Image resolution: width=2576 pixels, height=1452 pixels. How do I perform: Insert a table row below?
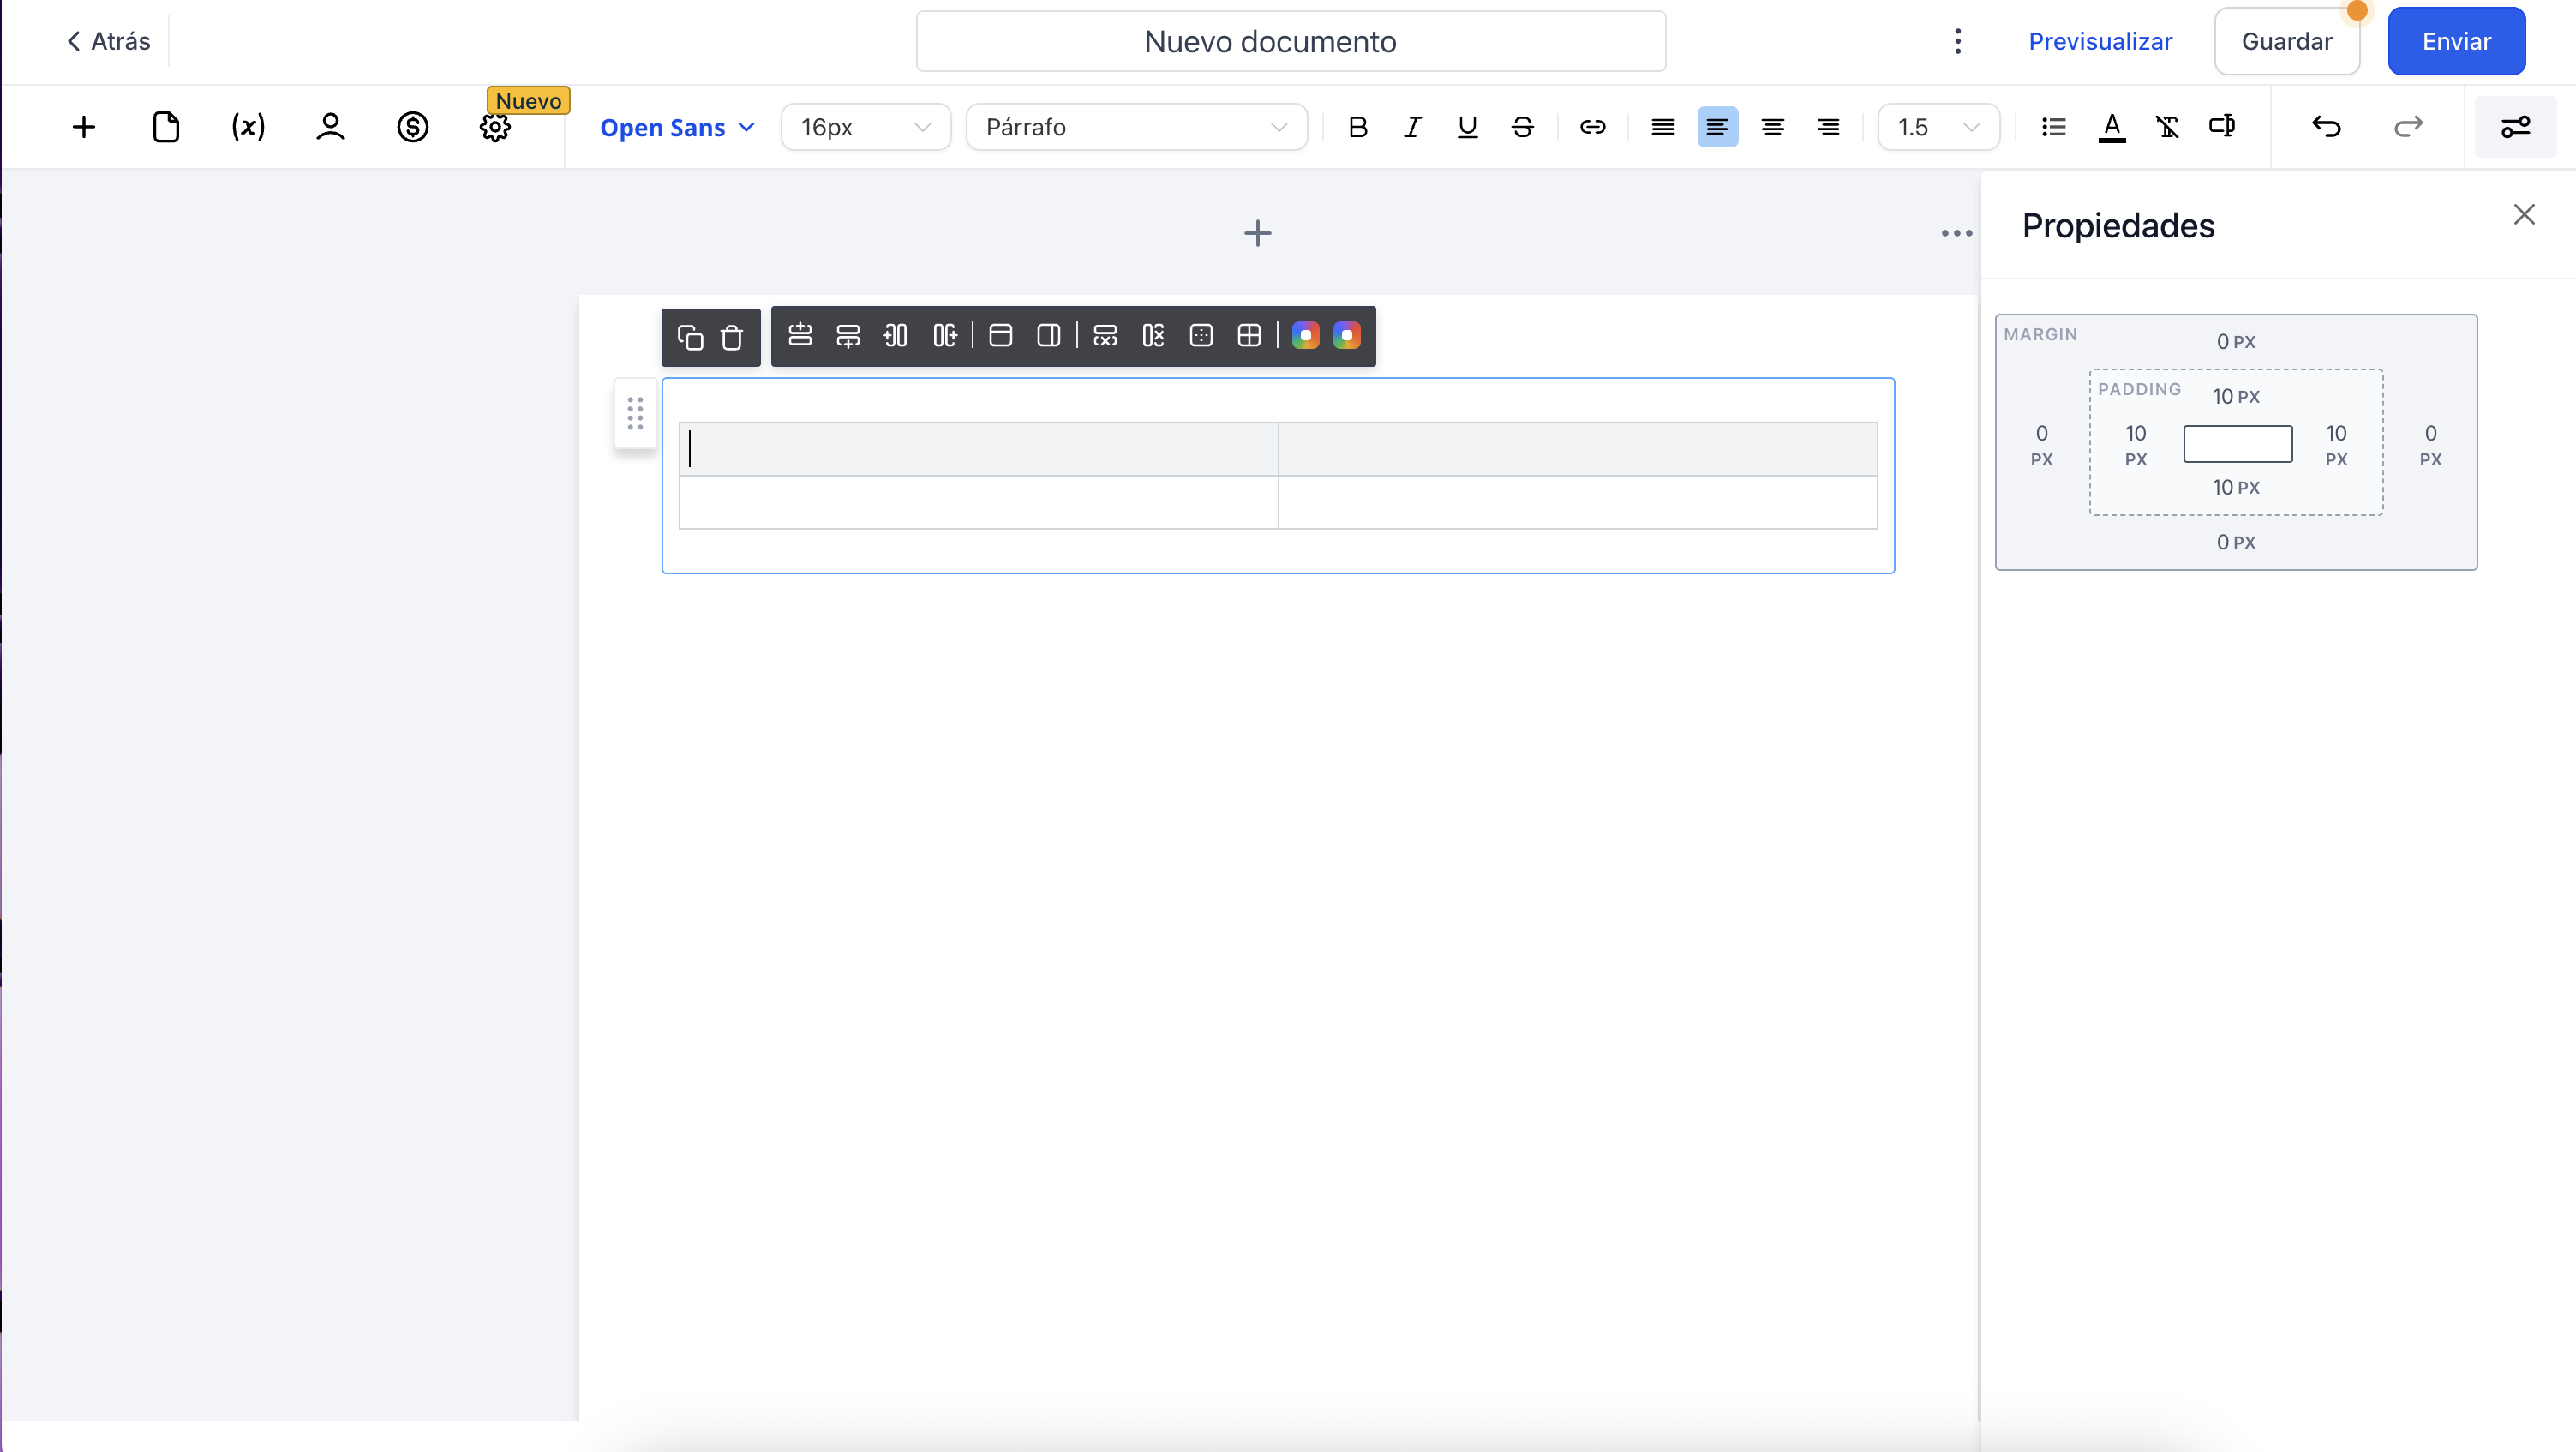coord(848,335)
